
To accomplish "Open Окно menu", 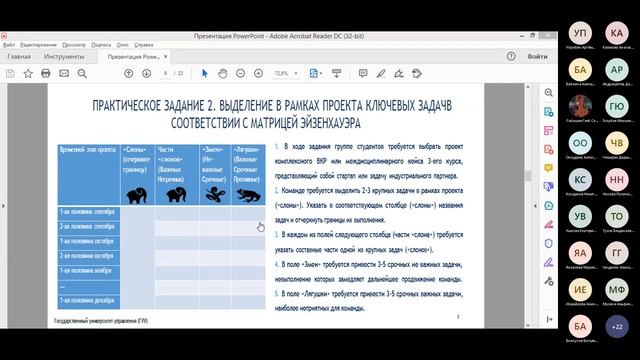I will tap(122, 45).
